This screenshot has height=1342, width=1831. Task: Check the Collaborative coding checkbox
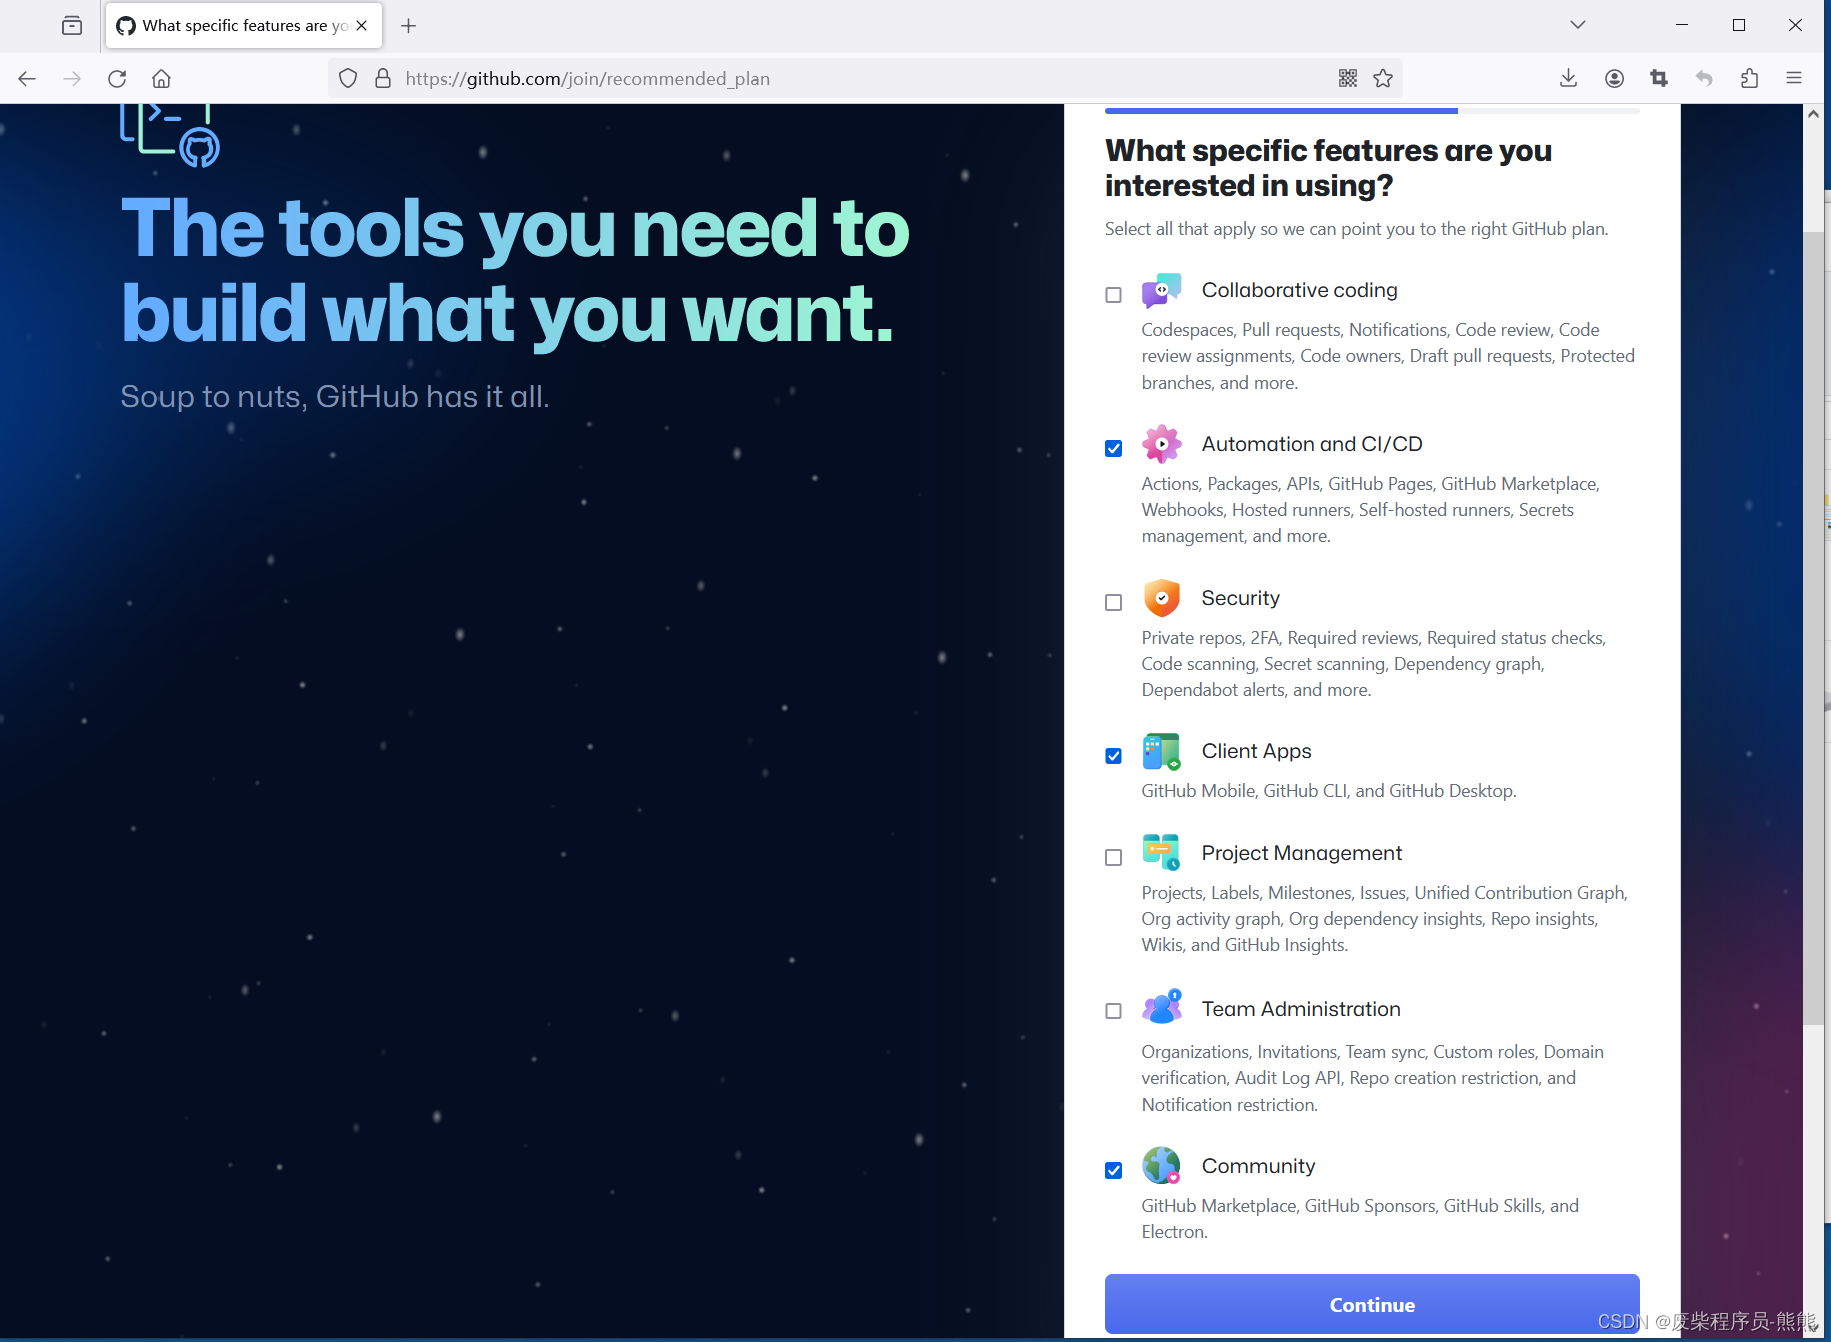point(1113,295)
